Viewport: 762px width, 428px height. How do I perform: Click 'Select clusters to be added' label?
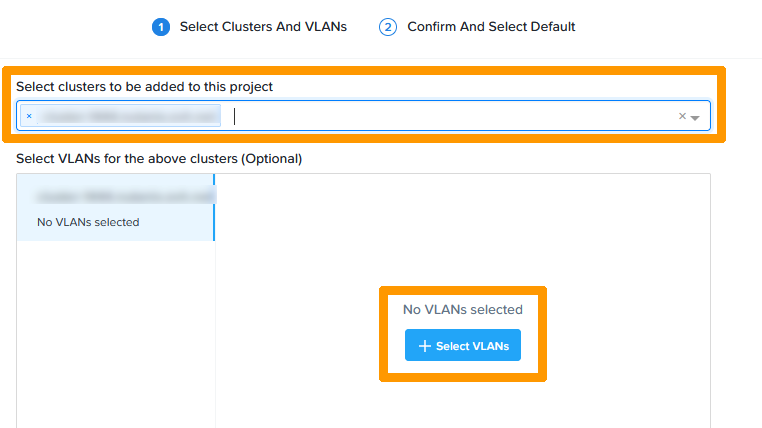(x=144, y=87)
